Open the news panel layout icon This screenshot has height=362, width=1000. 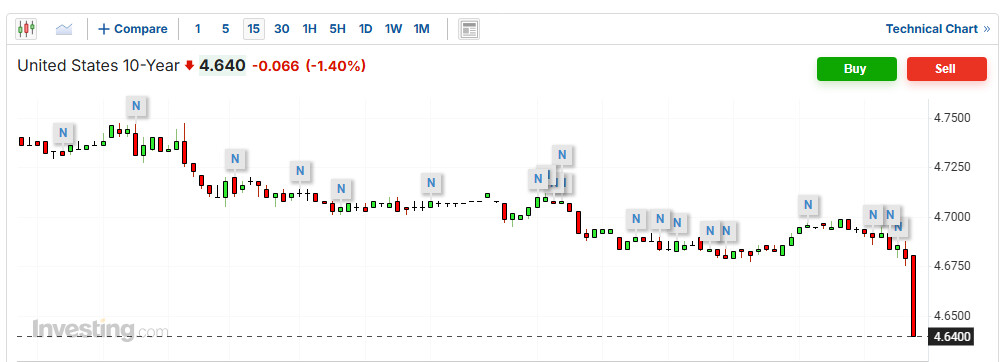(x=469, y=29)
